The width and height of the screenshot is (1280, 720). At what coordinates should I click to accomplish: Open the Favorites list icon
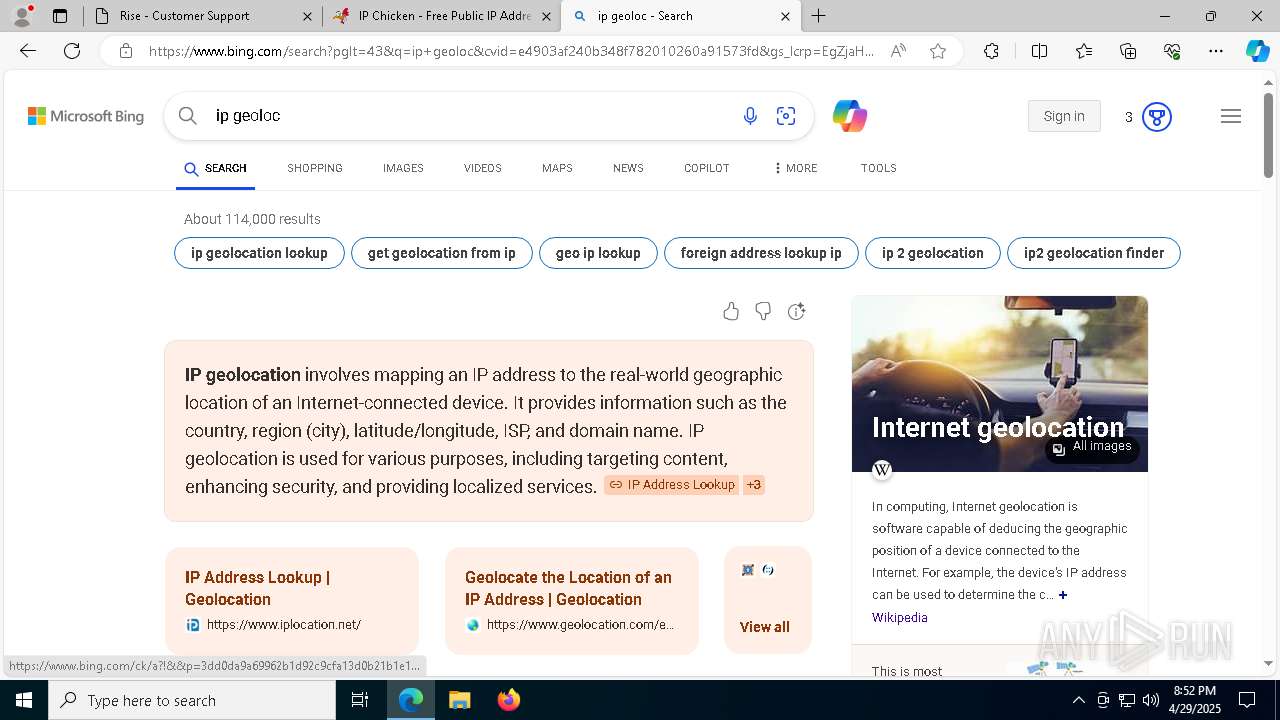pyautogui.click(x=1084, y=51)
